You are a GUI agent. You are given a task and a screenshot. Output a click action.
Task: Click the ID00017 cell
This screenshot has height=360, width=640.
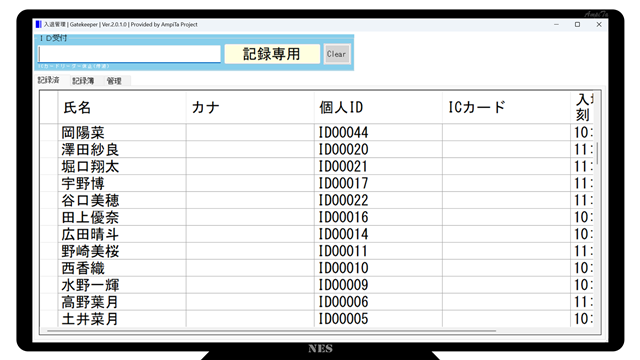click(378, 184)
